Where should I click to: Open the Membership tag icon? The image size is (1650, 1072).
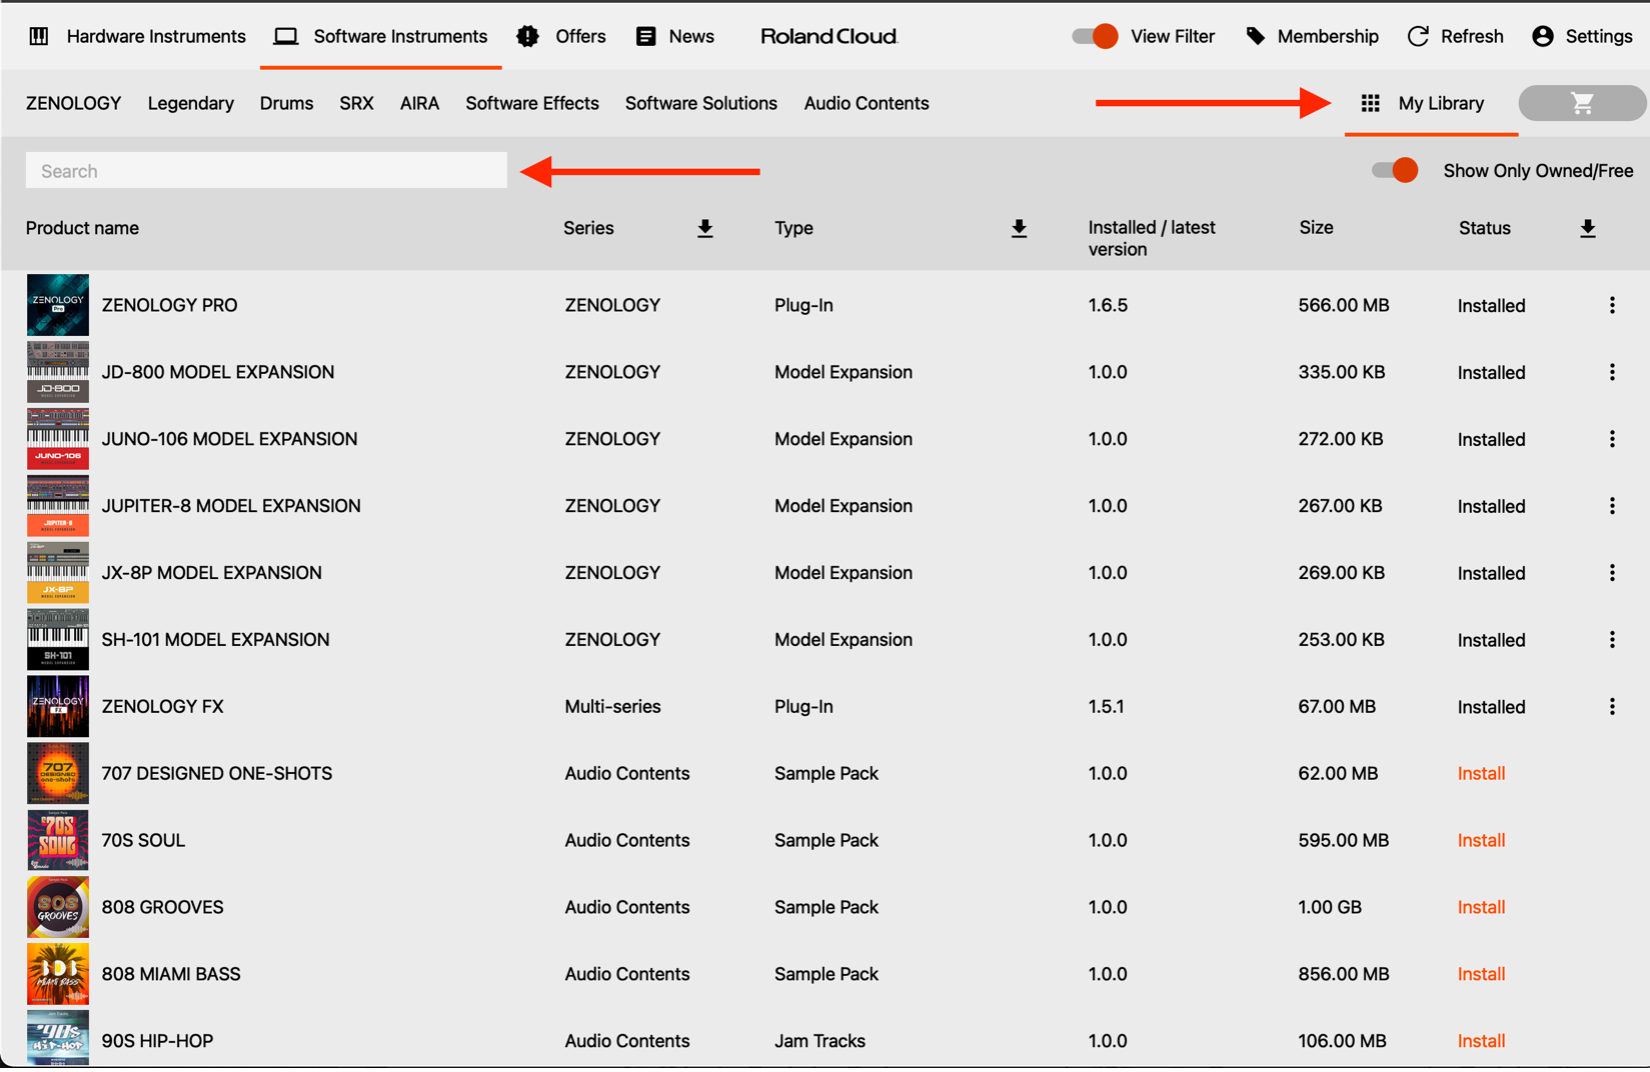(x=1255, y=36)
